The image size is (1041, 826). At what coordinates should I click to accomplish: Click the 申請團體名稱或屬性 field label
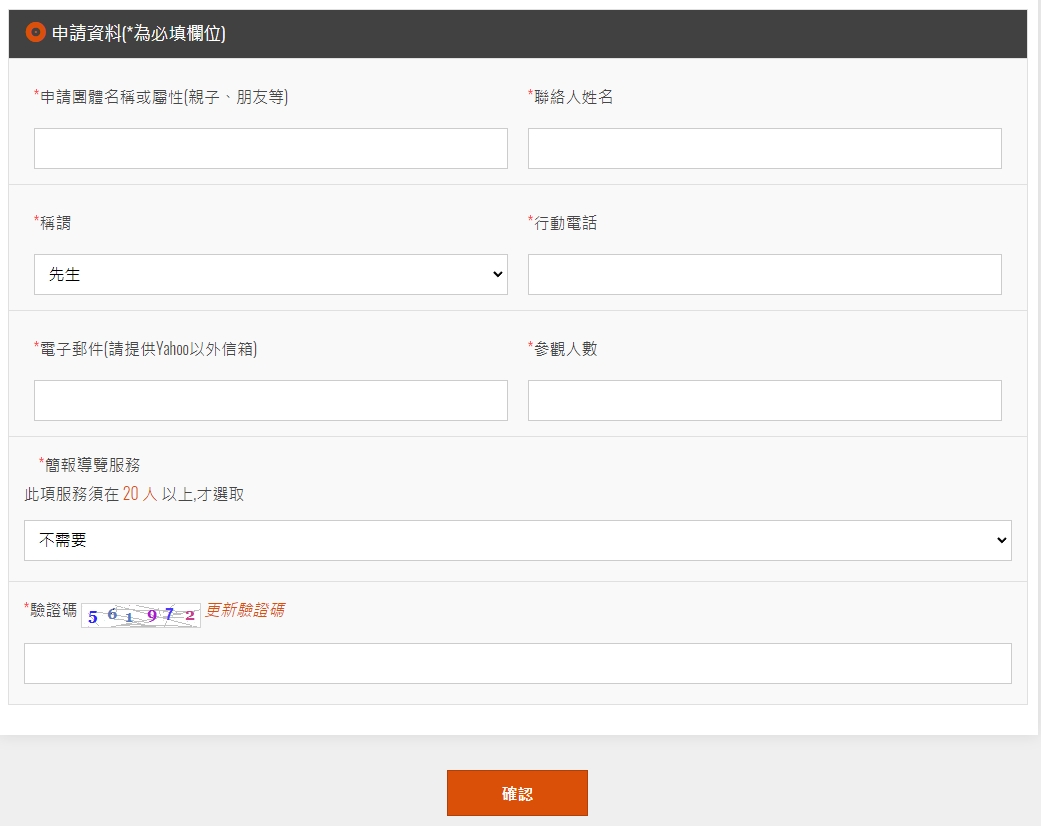[x=164, y=97]
